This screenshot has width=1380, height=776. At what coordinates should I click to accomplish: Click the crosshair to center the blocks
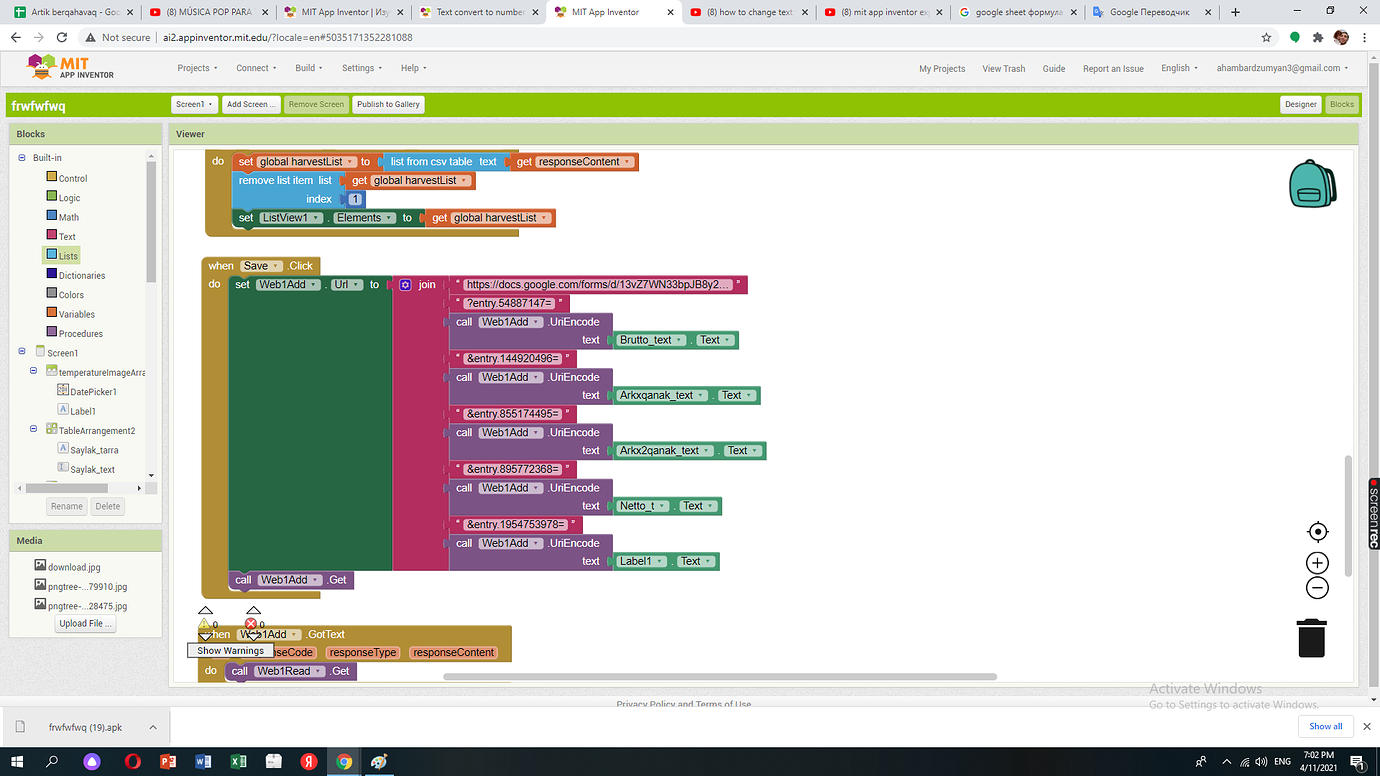(1317, 531)
